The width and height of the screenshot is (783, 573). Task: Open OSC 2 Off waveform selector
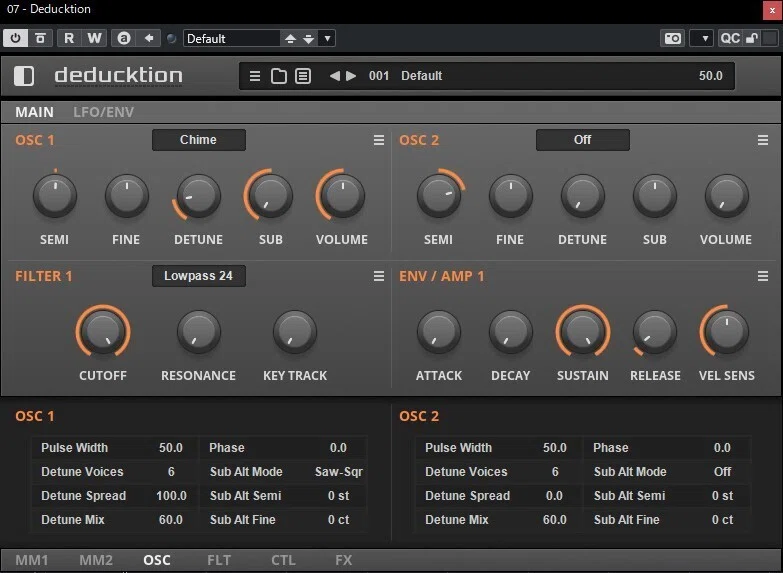pos(583,140)
